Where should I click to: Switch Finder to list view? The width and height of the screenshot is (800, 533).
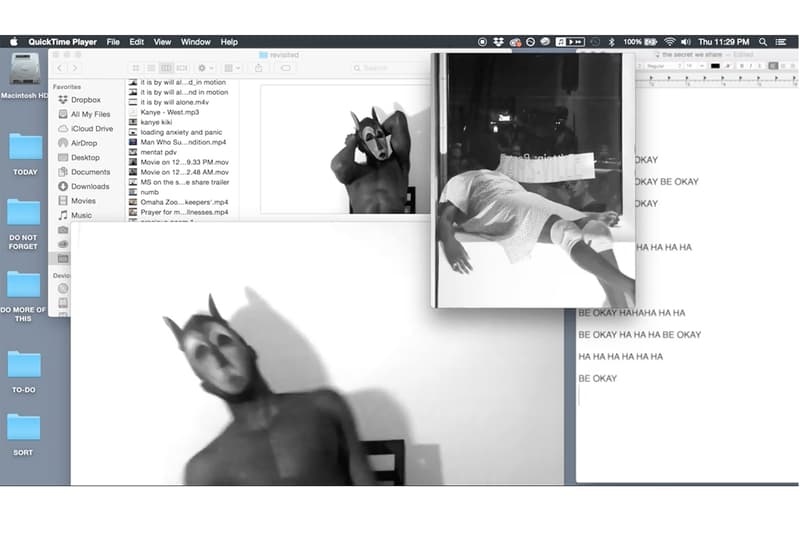(151, 68)
